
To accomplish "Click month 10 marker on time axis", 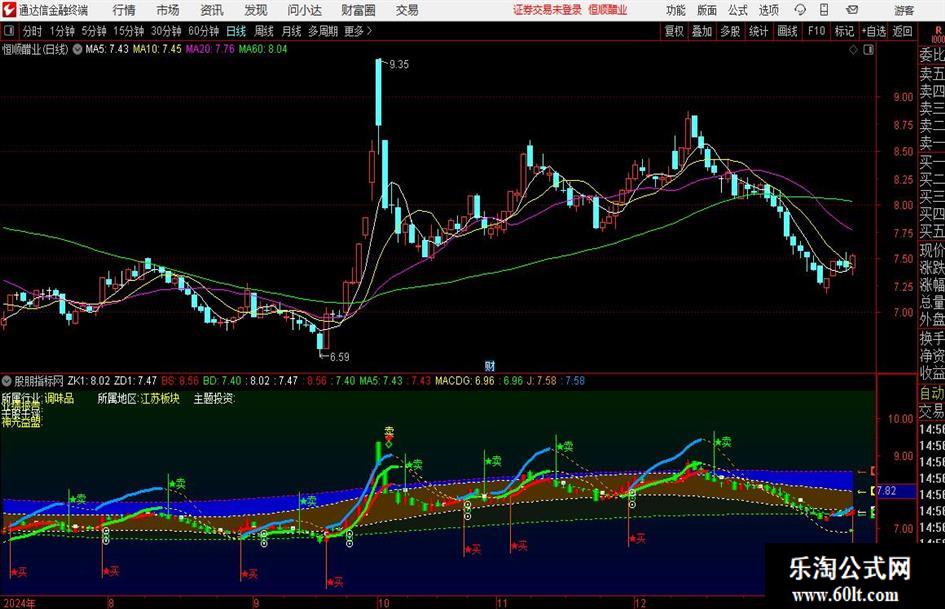I will pos(383,603).
